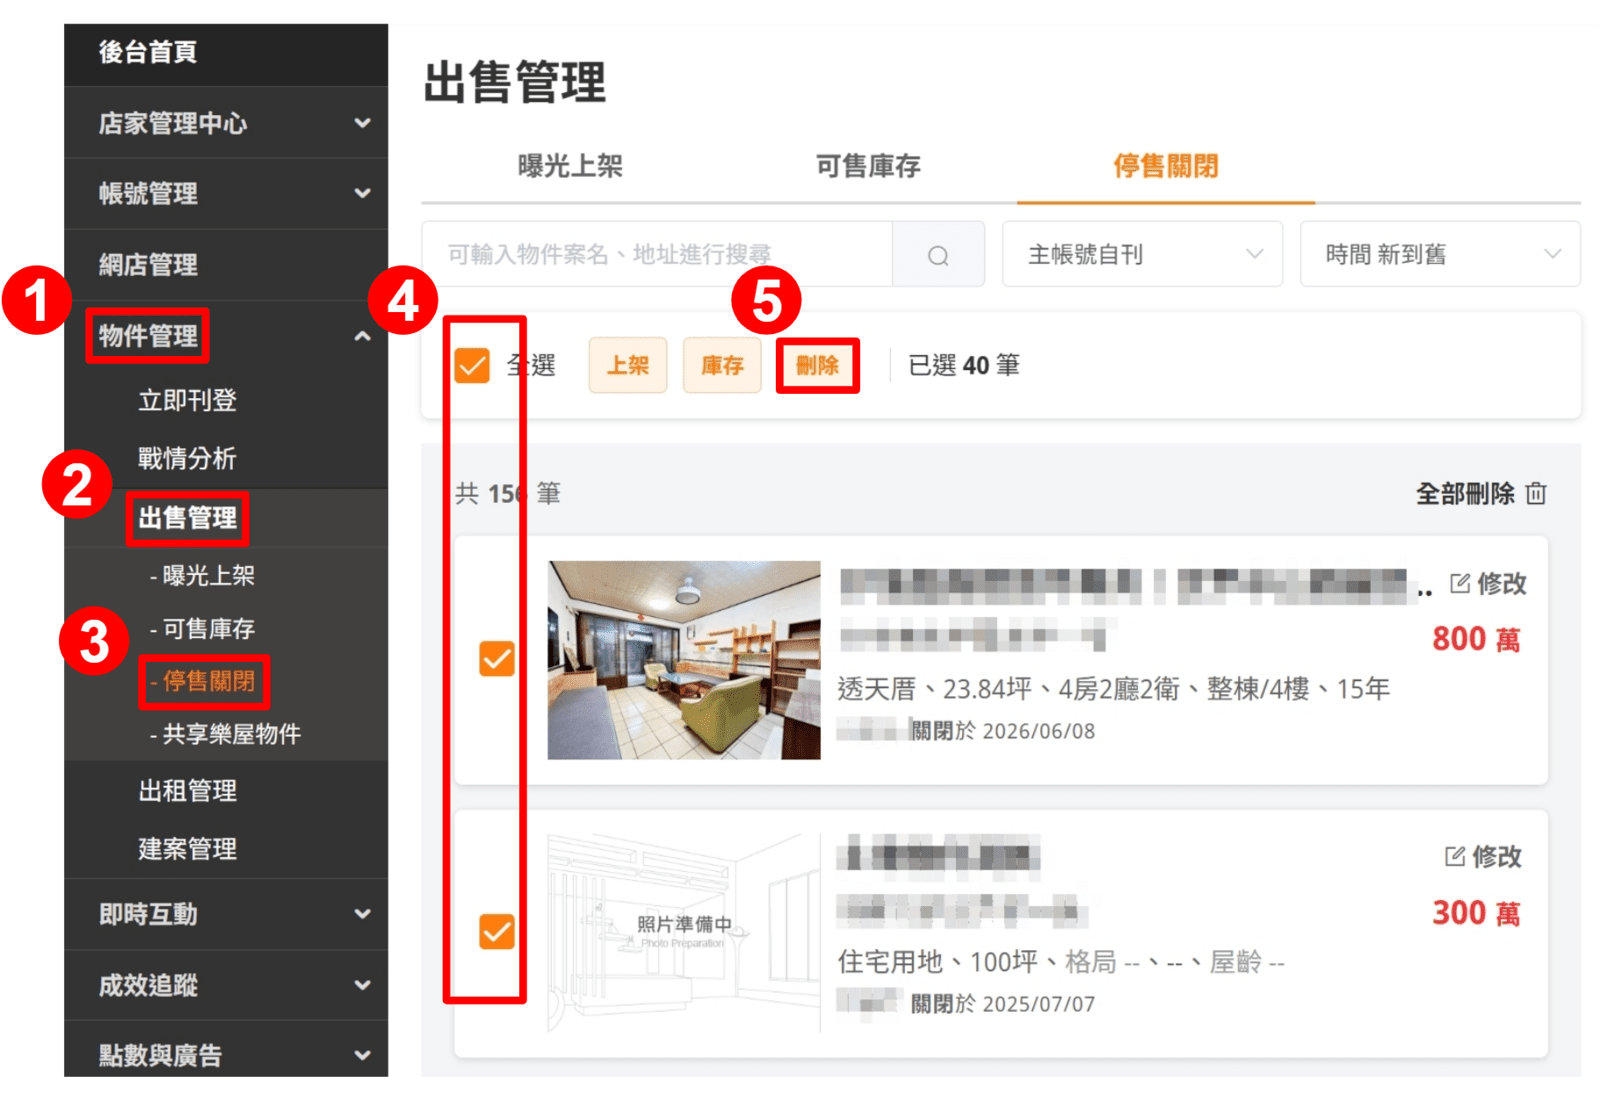The height and width of the screenshot is (1097, 1600).
Task: Focus the property name or address search field
Action: 657,254
